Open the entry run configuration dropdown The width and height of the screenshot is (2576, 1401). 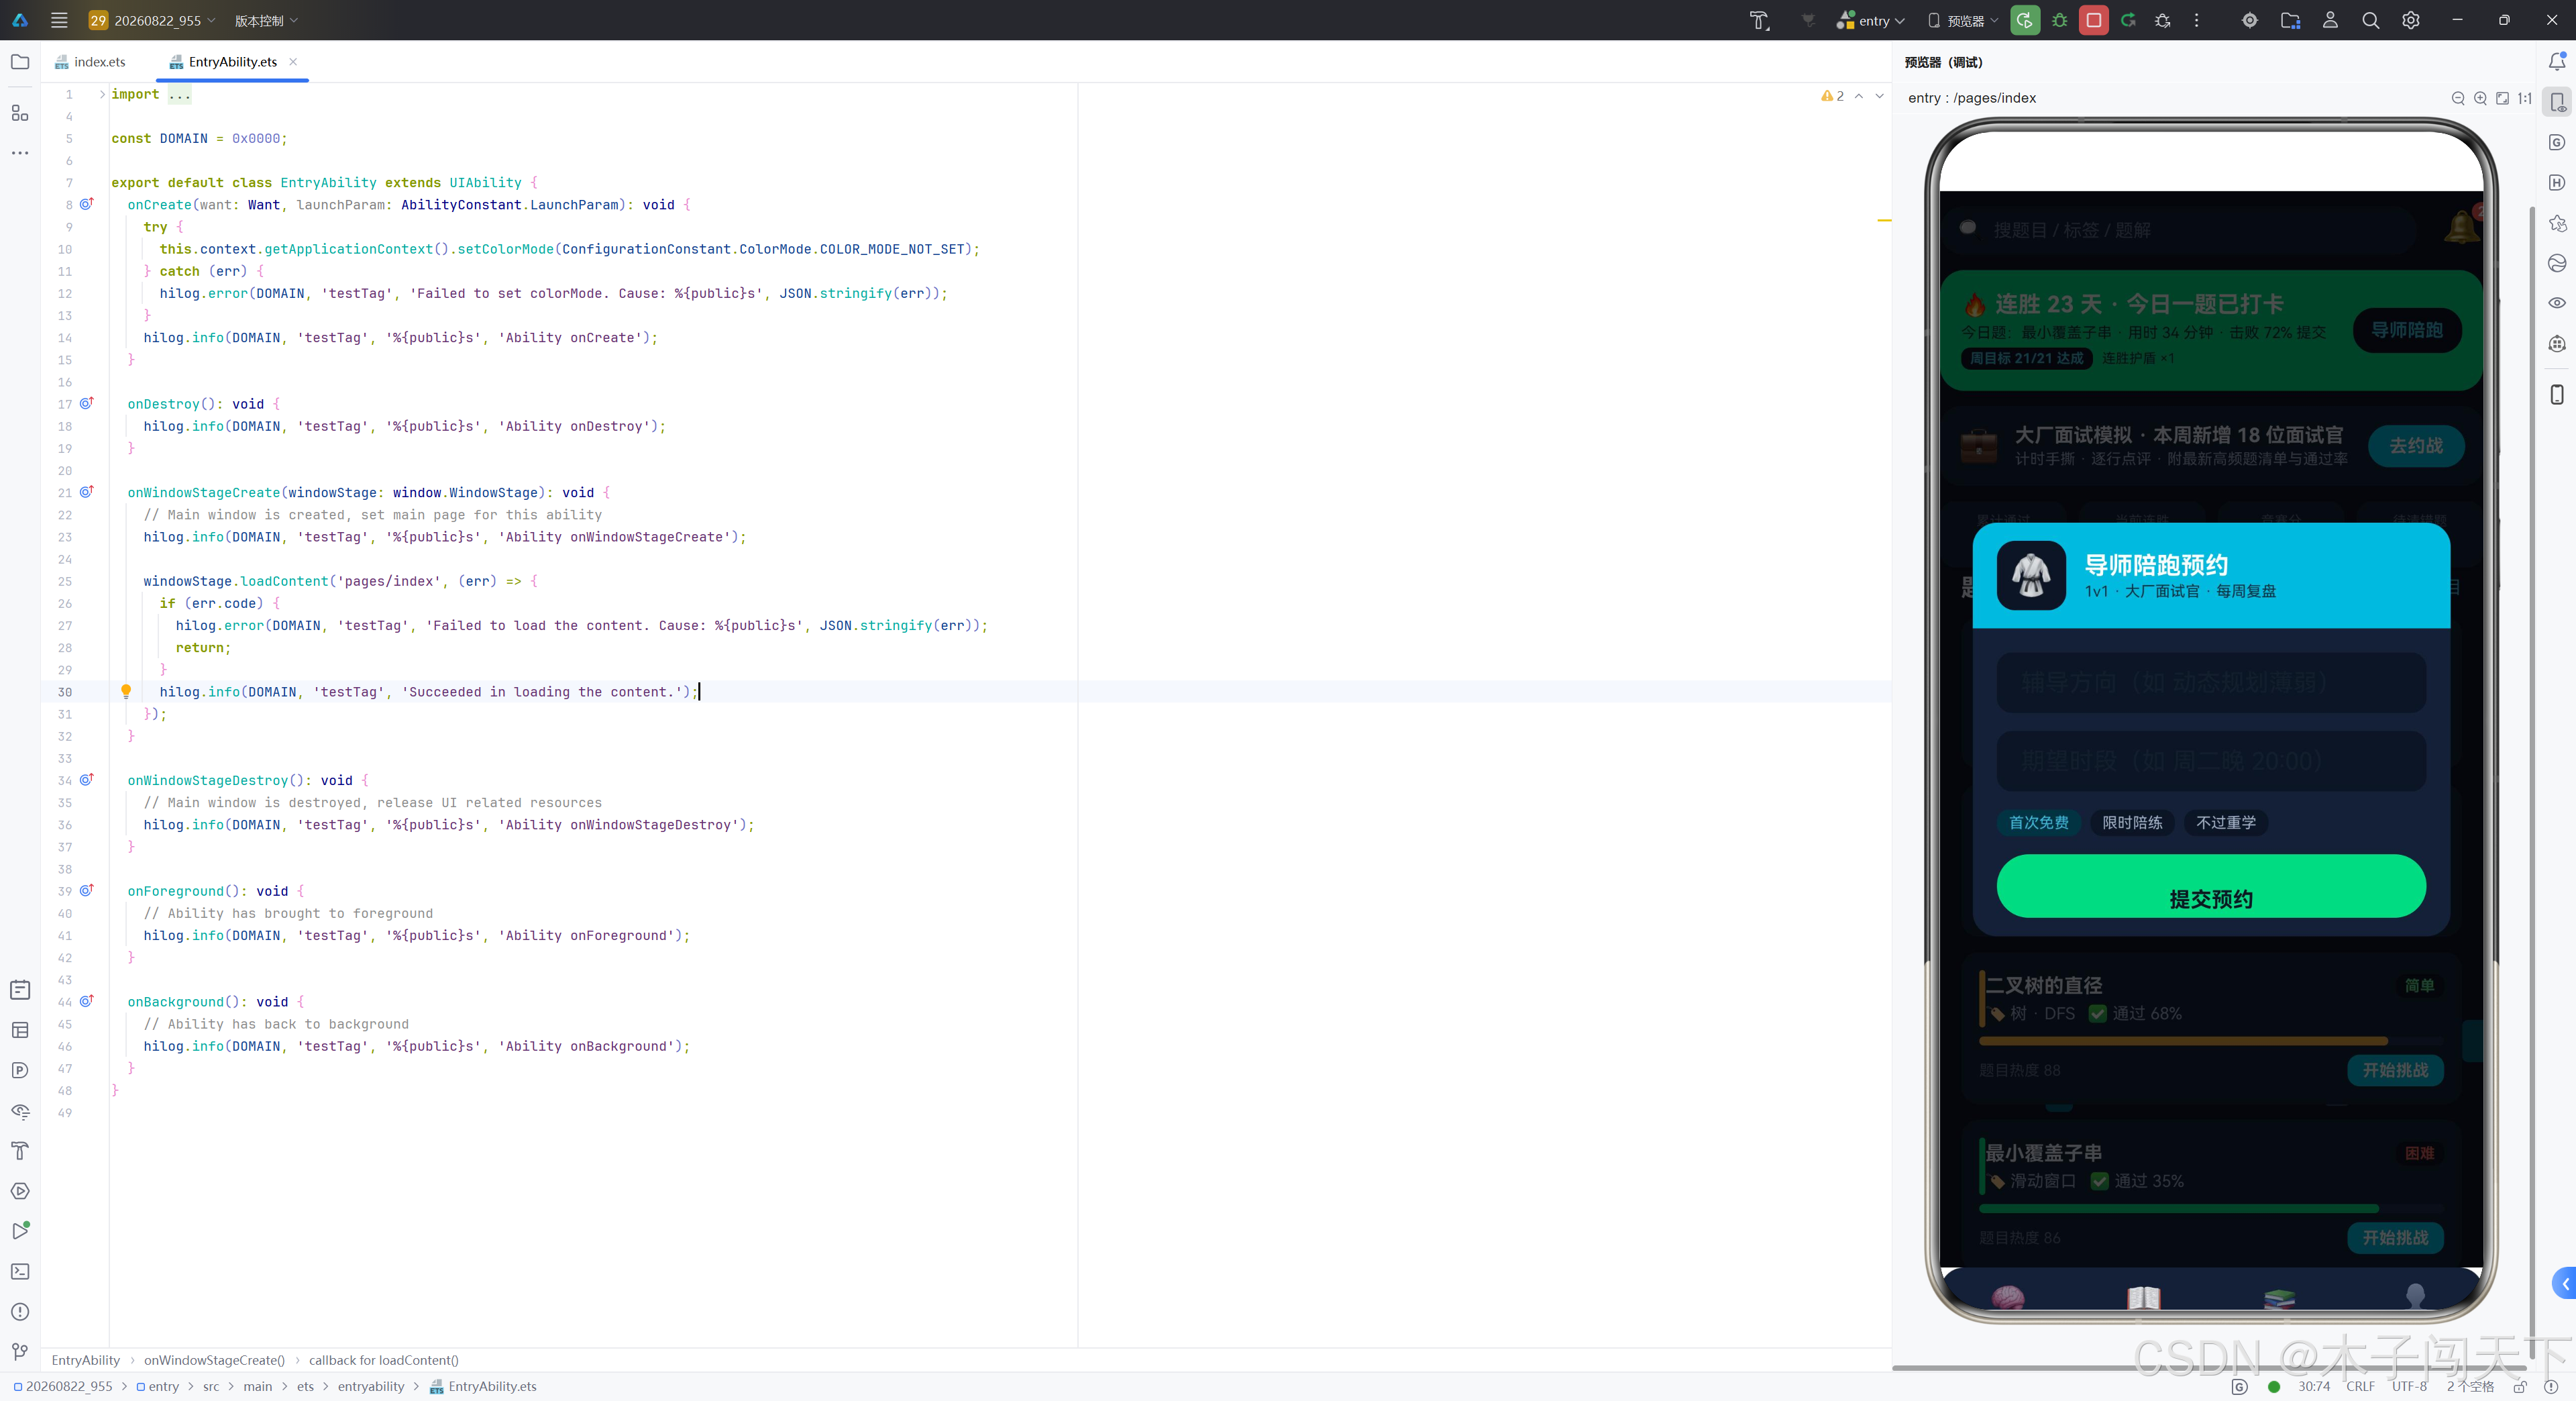pos(1871,20)
